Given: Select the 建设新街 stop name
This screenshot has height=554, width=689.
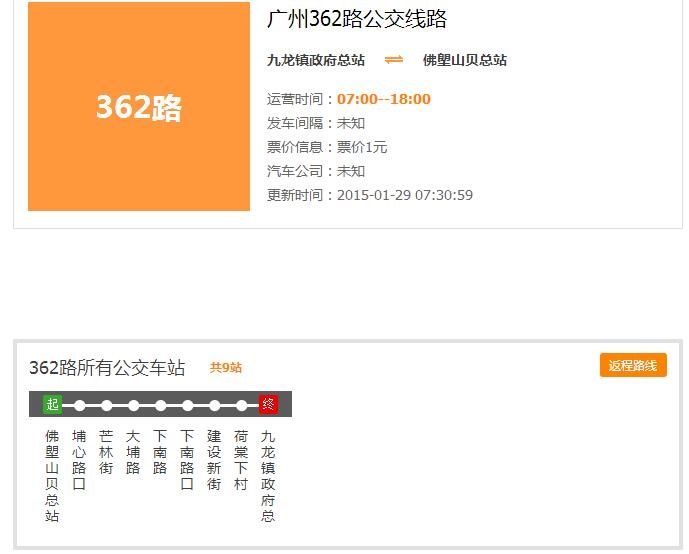Looking at the screenshot, I should (x=214, y=460).
